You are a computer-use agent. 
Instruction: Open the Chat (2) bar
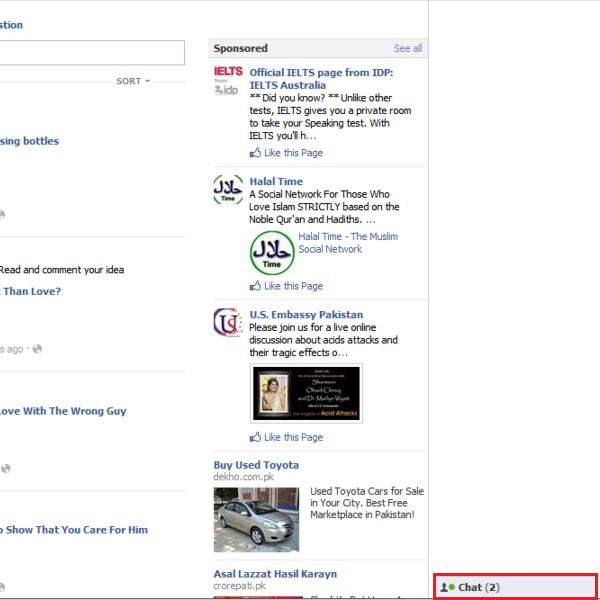click(515, 587)
